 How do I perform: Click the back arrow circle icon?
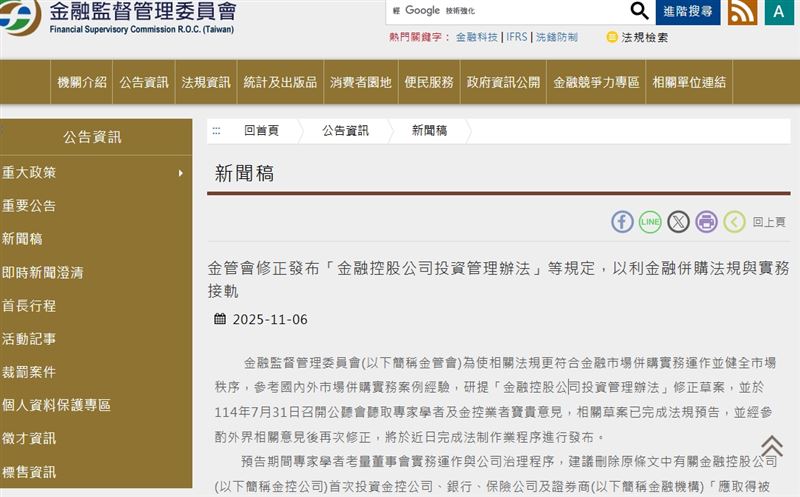pyautogui.click(x=734, y=222)
